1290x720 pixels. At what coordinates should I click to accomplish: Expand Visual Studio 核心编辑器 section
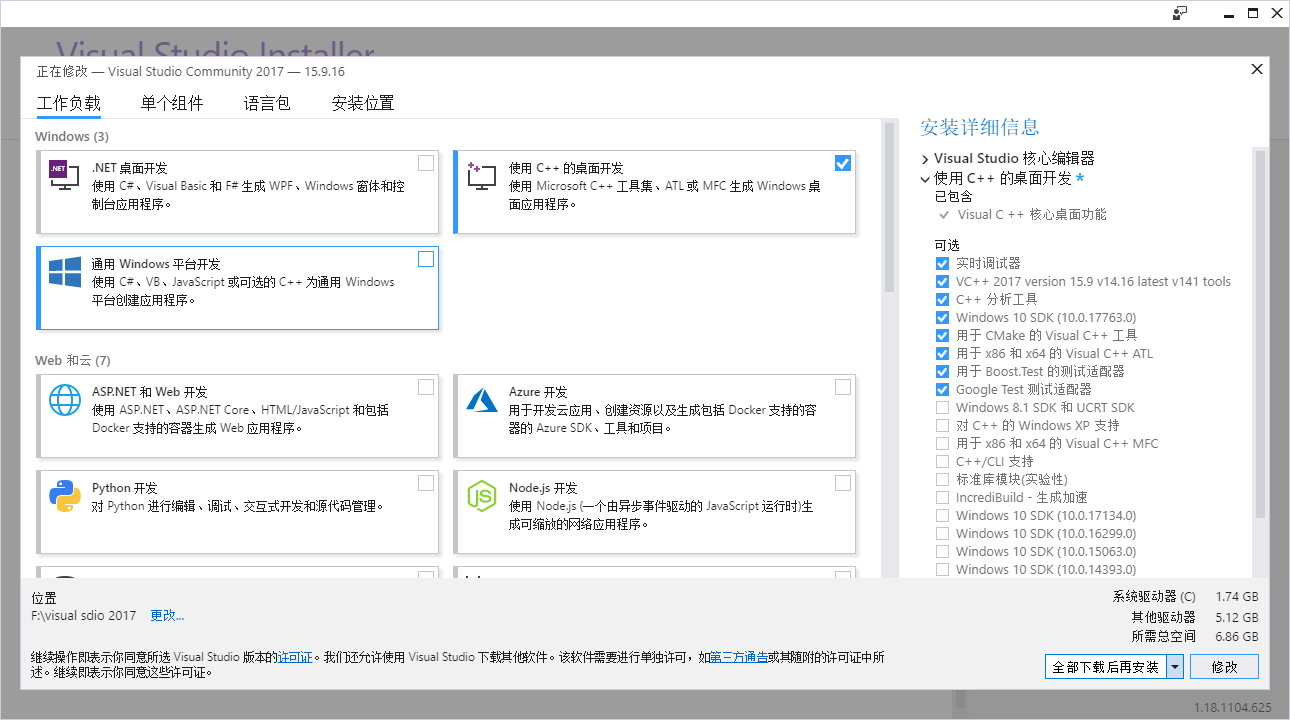click(x=925, y=159)
